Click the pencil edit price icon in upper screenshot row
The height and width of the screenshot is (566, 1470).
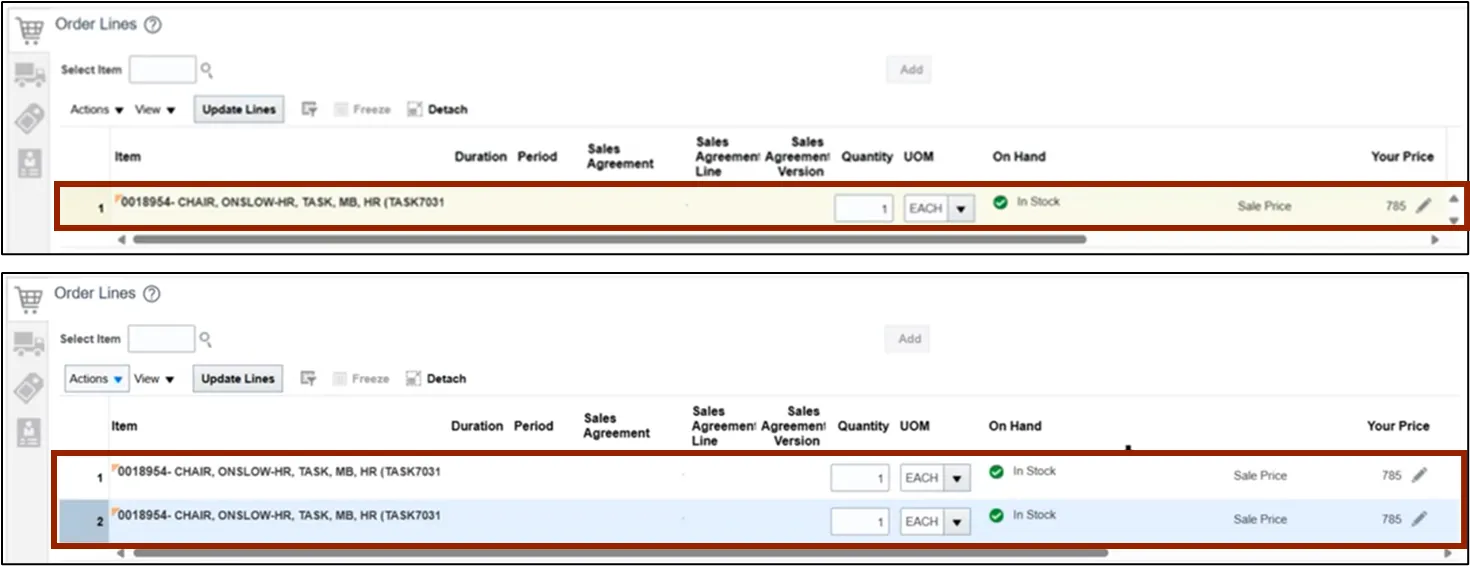click(1423, 206)
